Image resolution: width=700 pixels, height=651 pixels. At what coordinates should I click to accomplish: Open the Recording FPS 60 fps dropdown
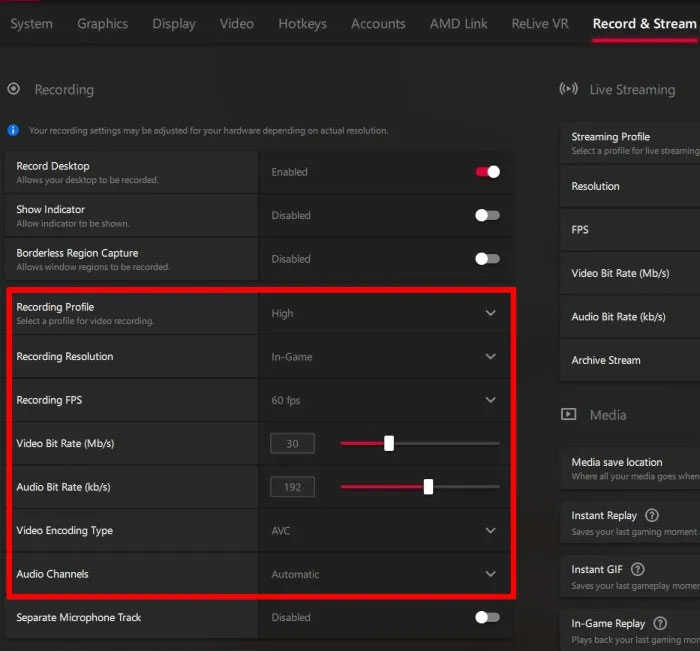point(385,400)
